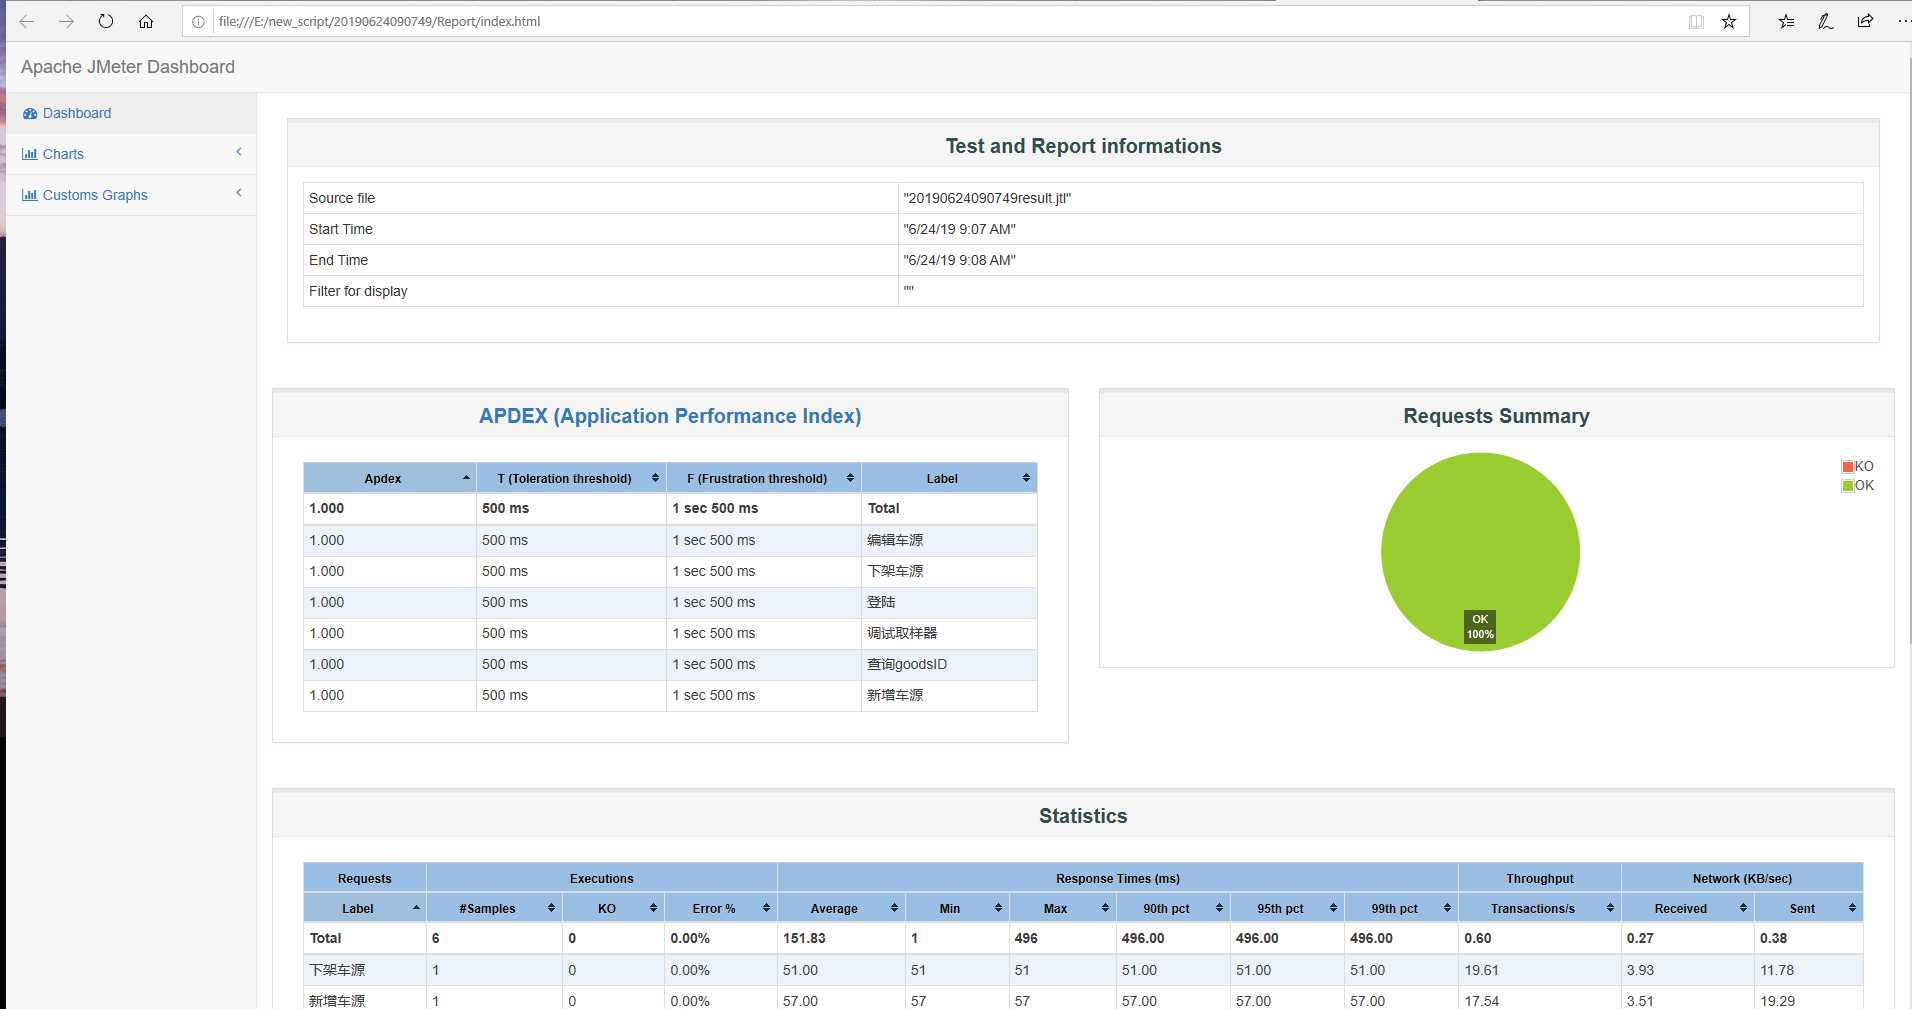
Task: Sort Statistics by 90th pct column
Action: 1173,908
